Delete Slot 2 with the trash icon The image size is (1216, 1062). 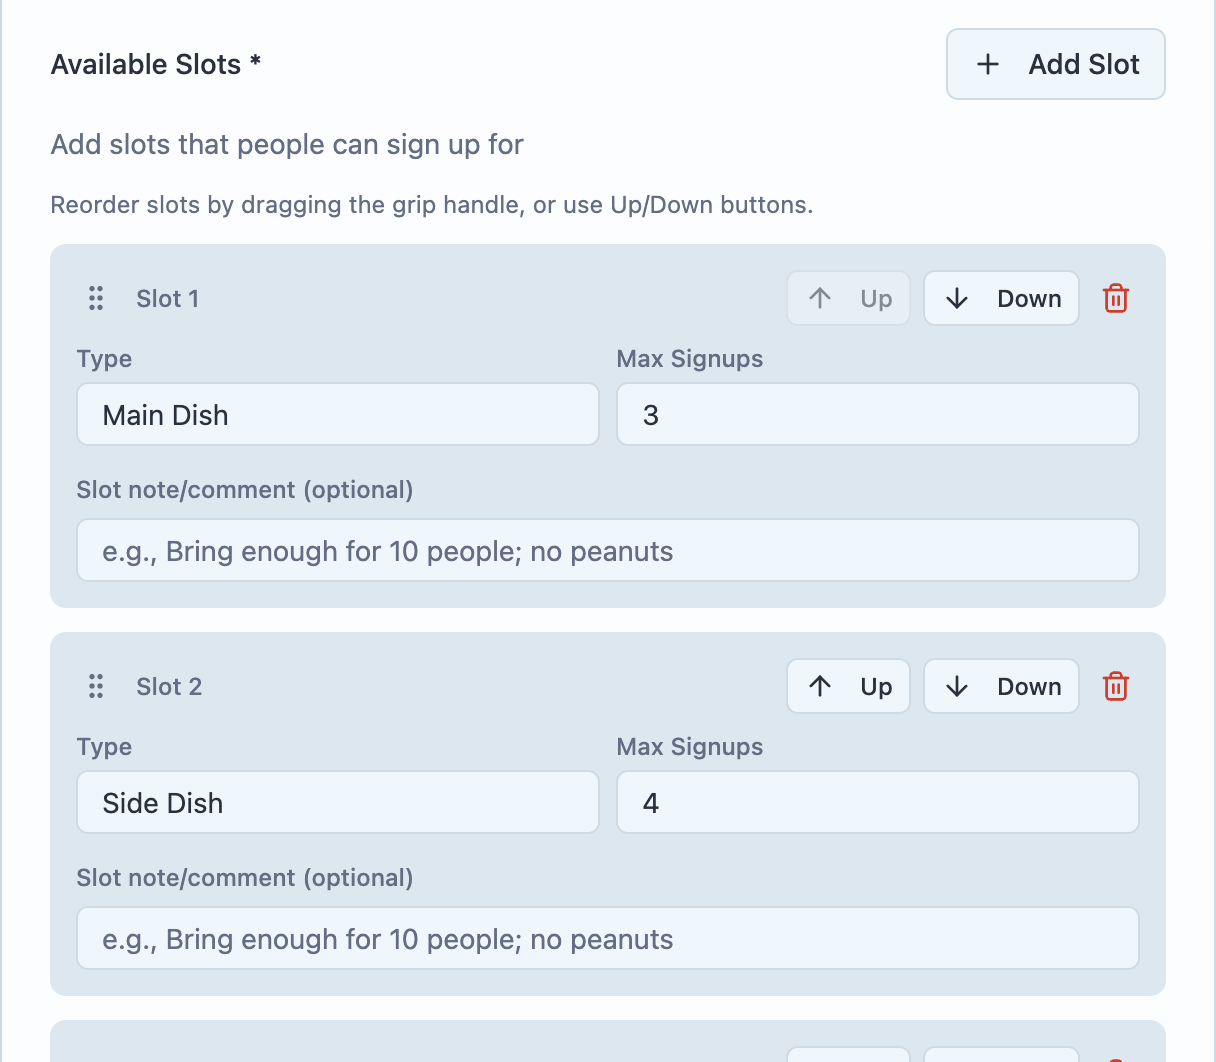(1116, 686)
